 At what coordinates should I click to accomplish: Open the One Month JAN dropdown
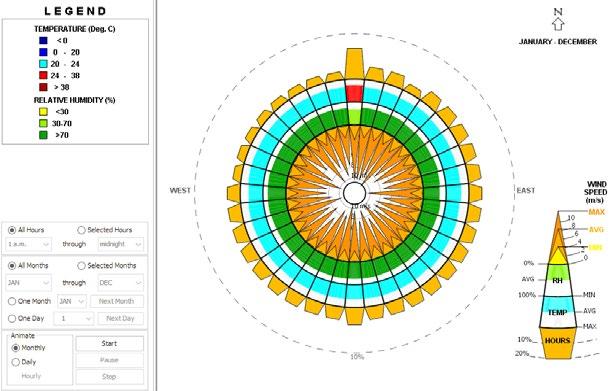pos(72,301)
